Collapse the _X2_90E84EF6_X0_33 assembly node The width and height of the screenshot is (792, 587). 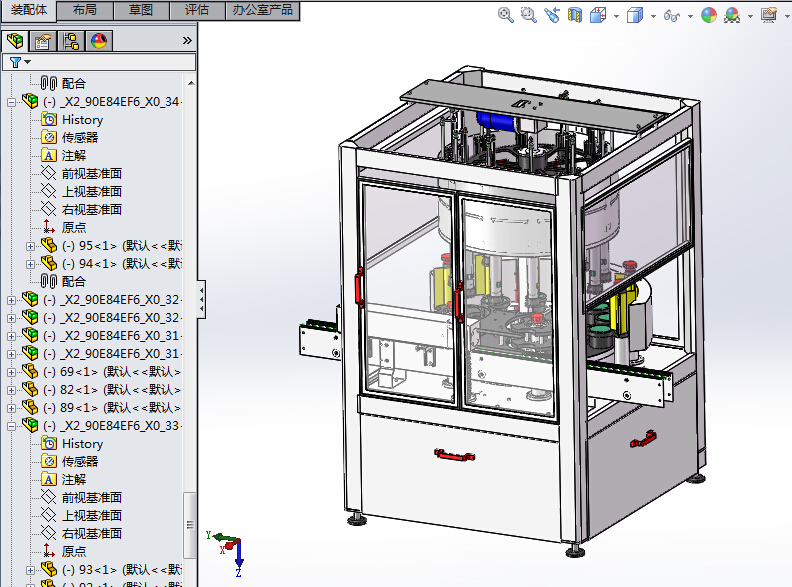12,426
